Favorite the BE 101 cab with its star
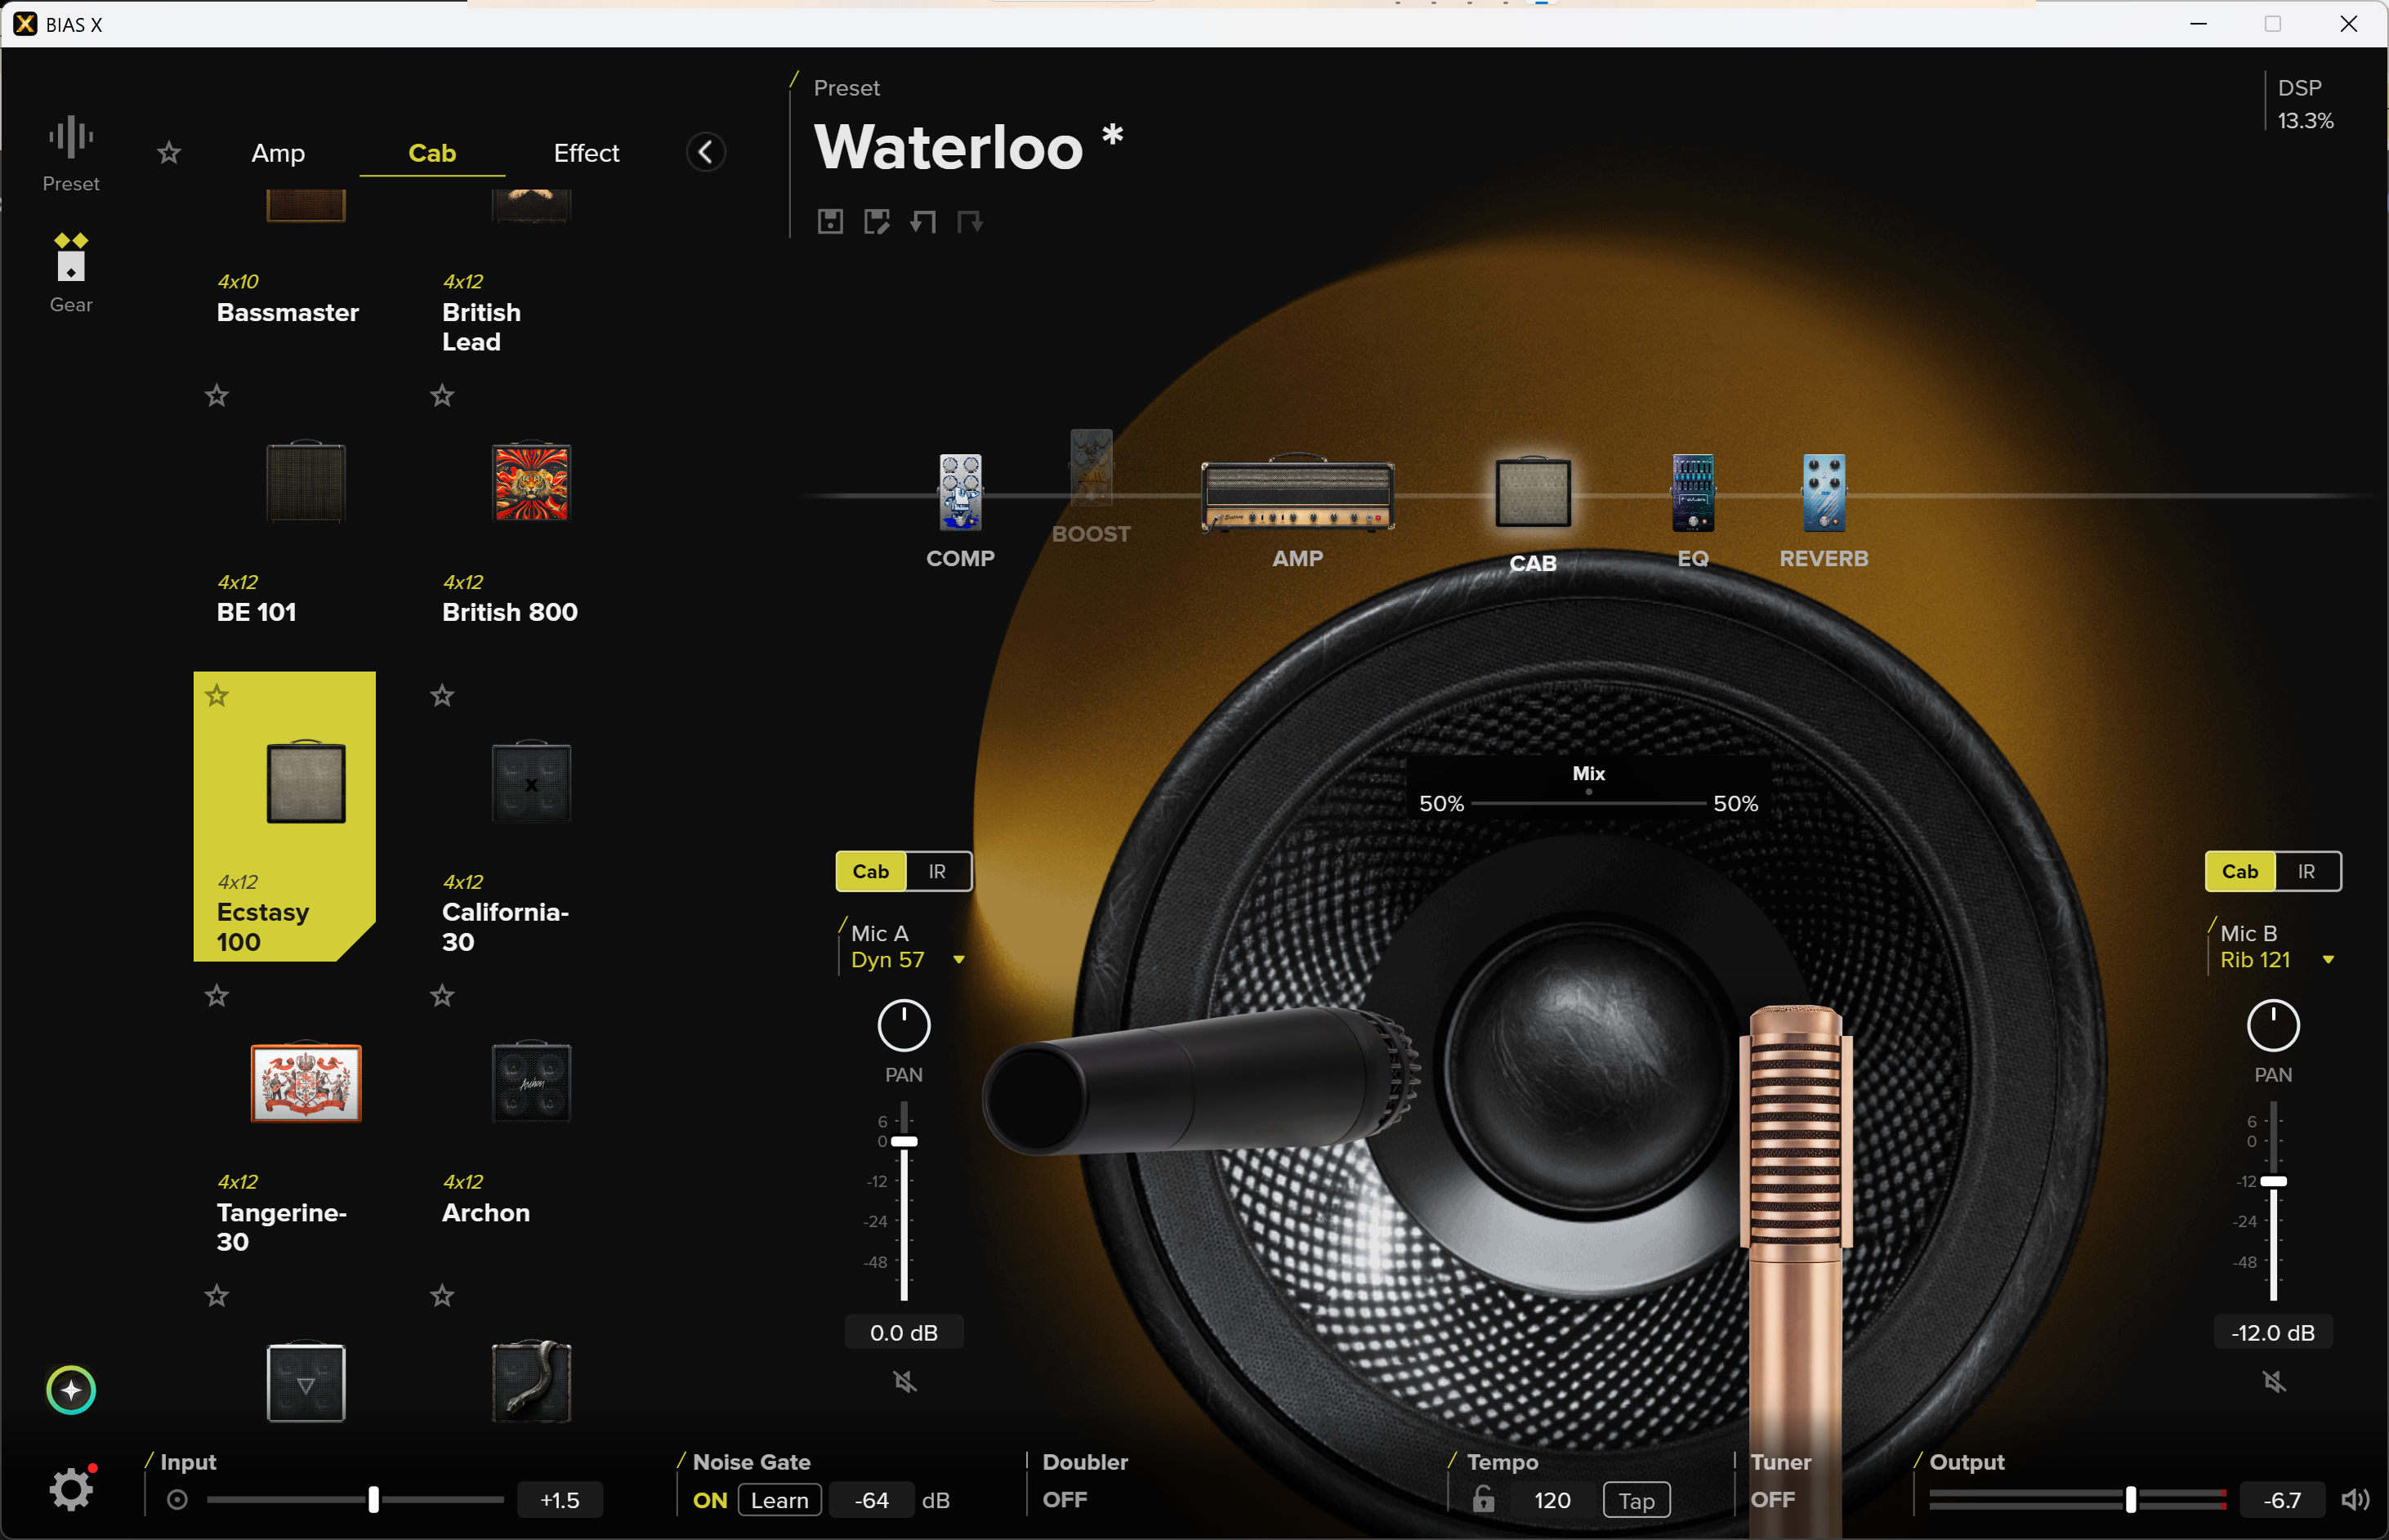This screenshot has height=1540, width=2389. (x=217, y=396)
